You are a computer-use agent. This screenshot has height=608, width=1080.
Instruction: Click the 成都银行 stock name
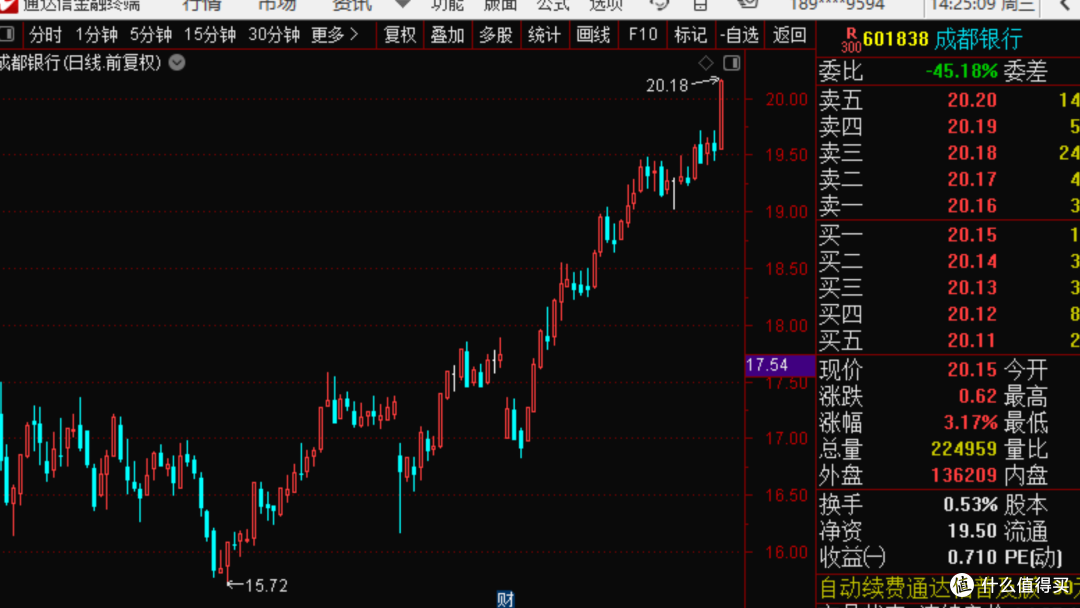point(979,39)
